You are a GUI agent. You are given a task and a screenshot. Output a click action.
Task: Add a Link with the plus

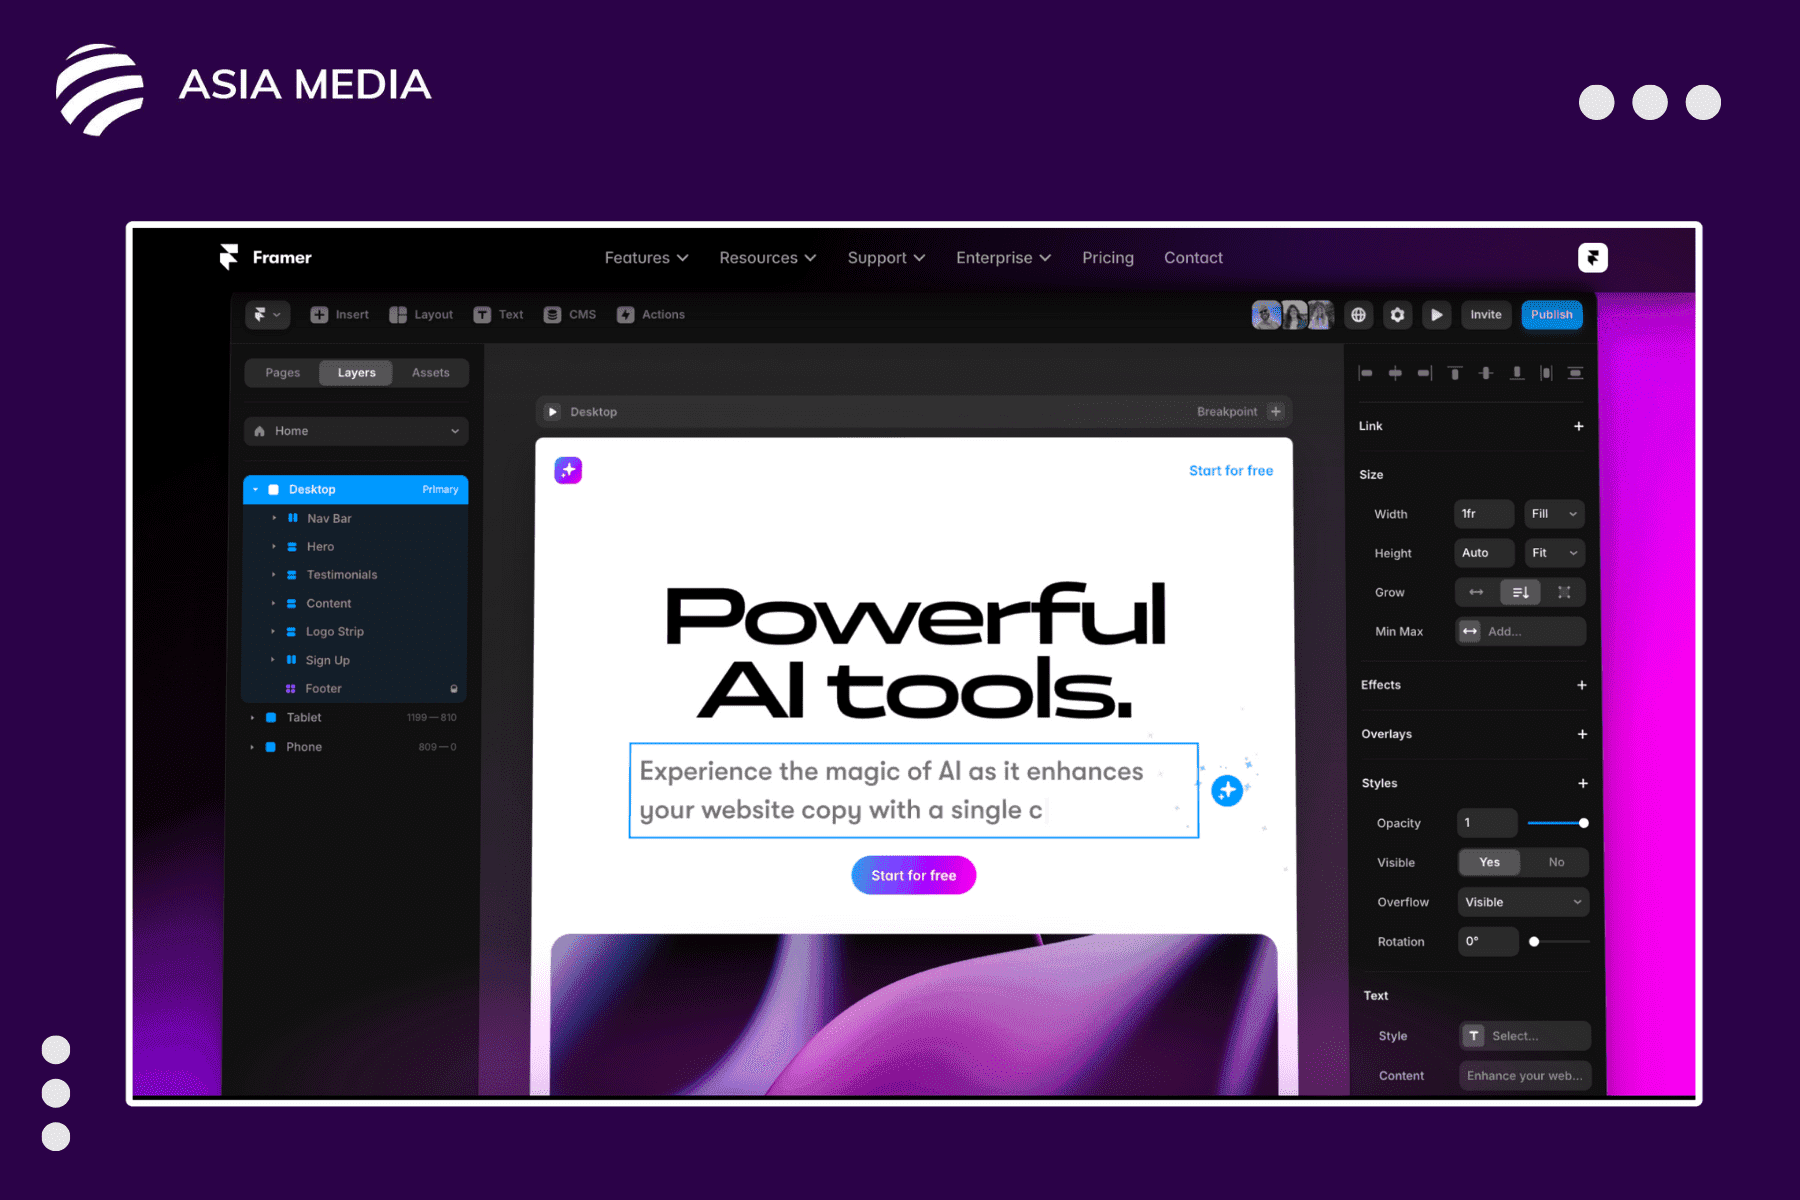coord(1579,426)
